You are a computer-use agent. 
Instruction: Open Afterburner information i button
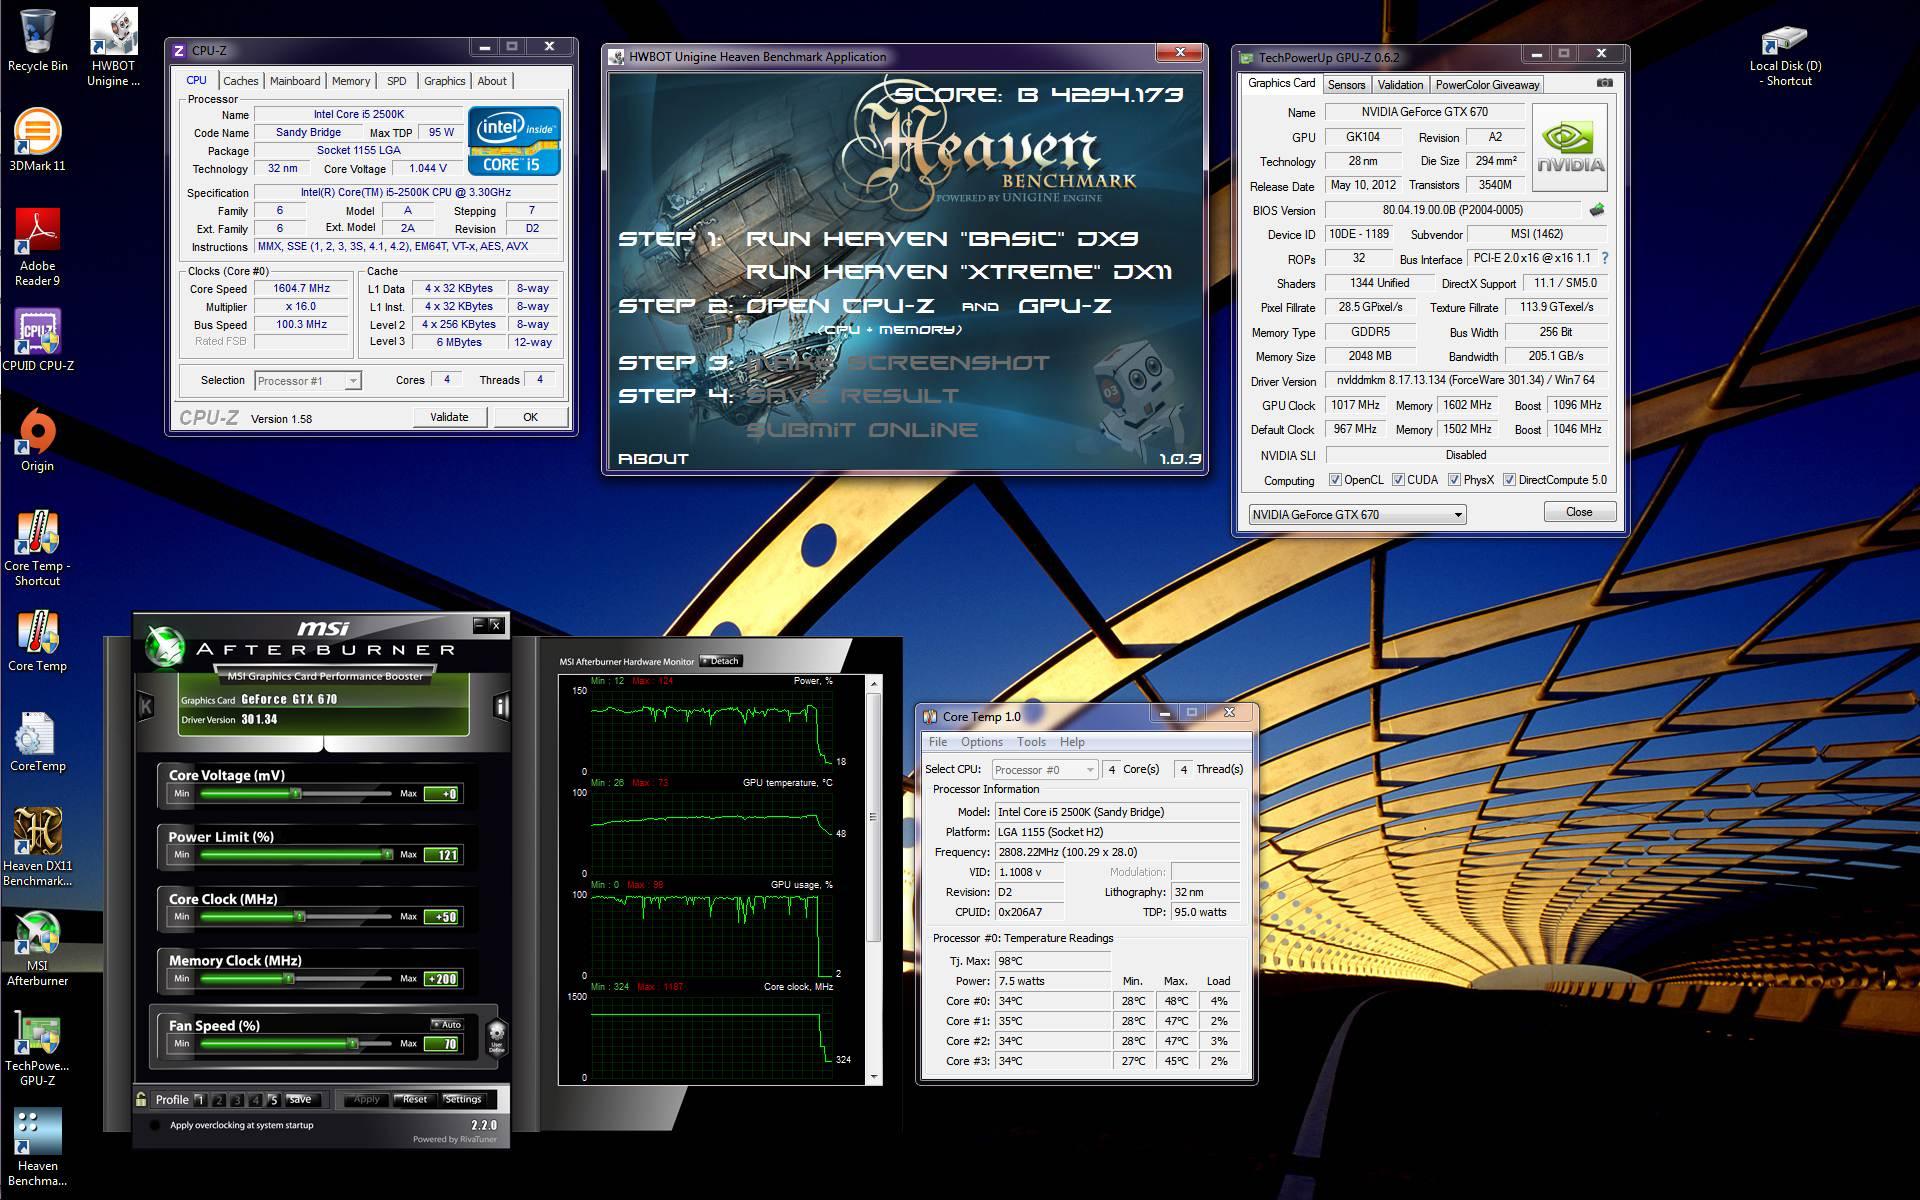[x=501, y=706]
